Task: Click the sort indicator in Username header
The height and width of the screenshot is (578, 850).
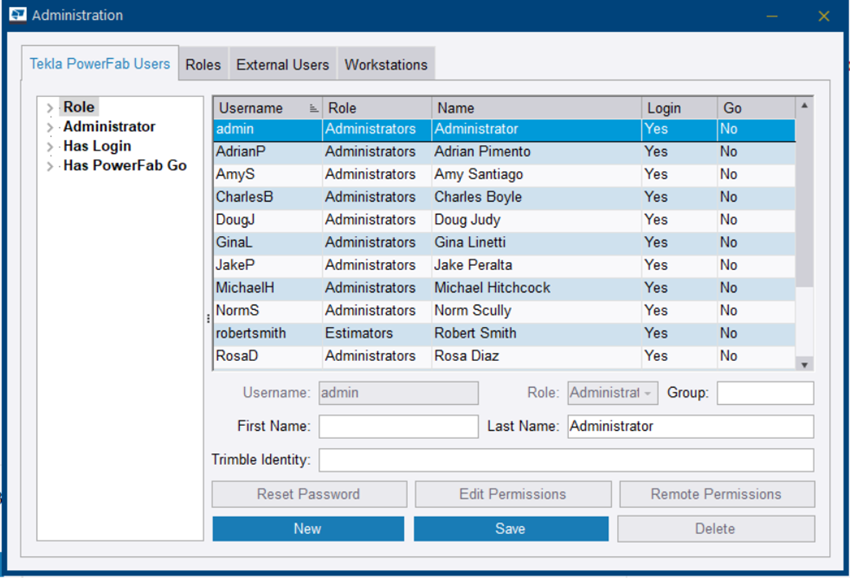Action: point(313,109)
